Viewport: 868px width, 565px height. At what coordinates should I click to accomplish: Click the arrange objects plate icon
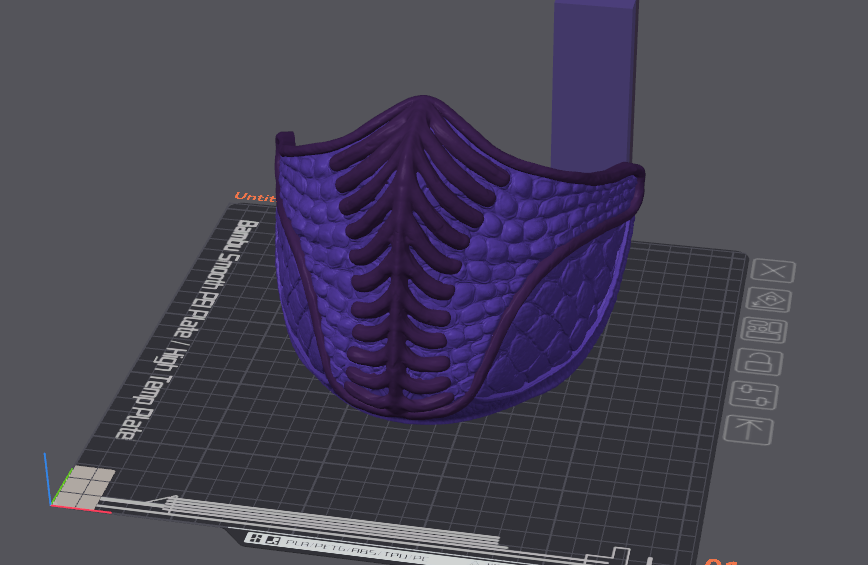(763, 331)
